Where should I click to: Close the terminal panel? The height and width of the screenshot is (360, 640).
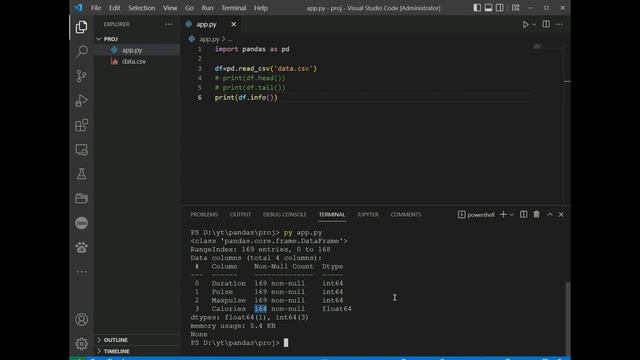pos(561,214)
